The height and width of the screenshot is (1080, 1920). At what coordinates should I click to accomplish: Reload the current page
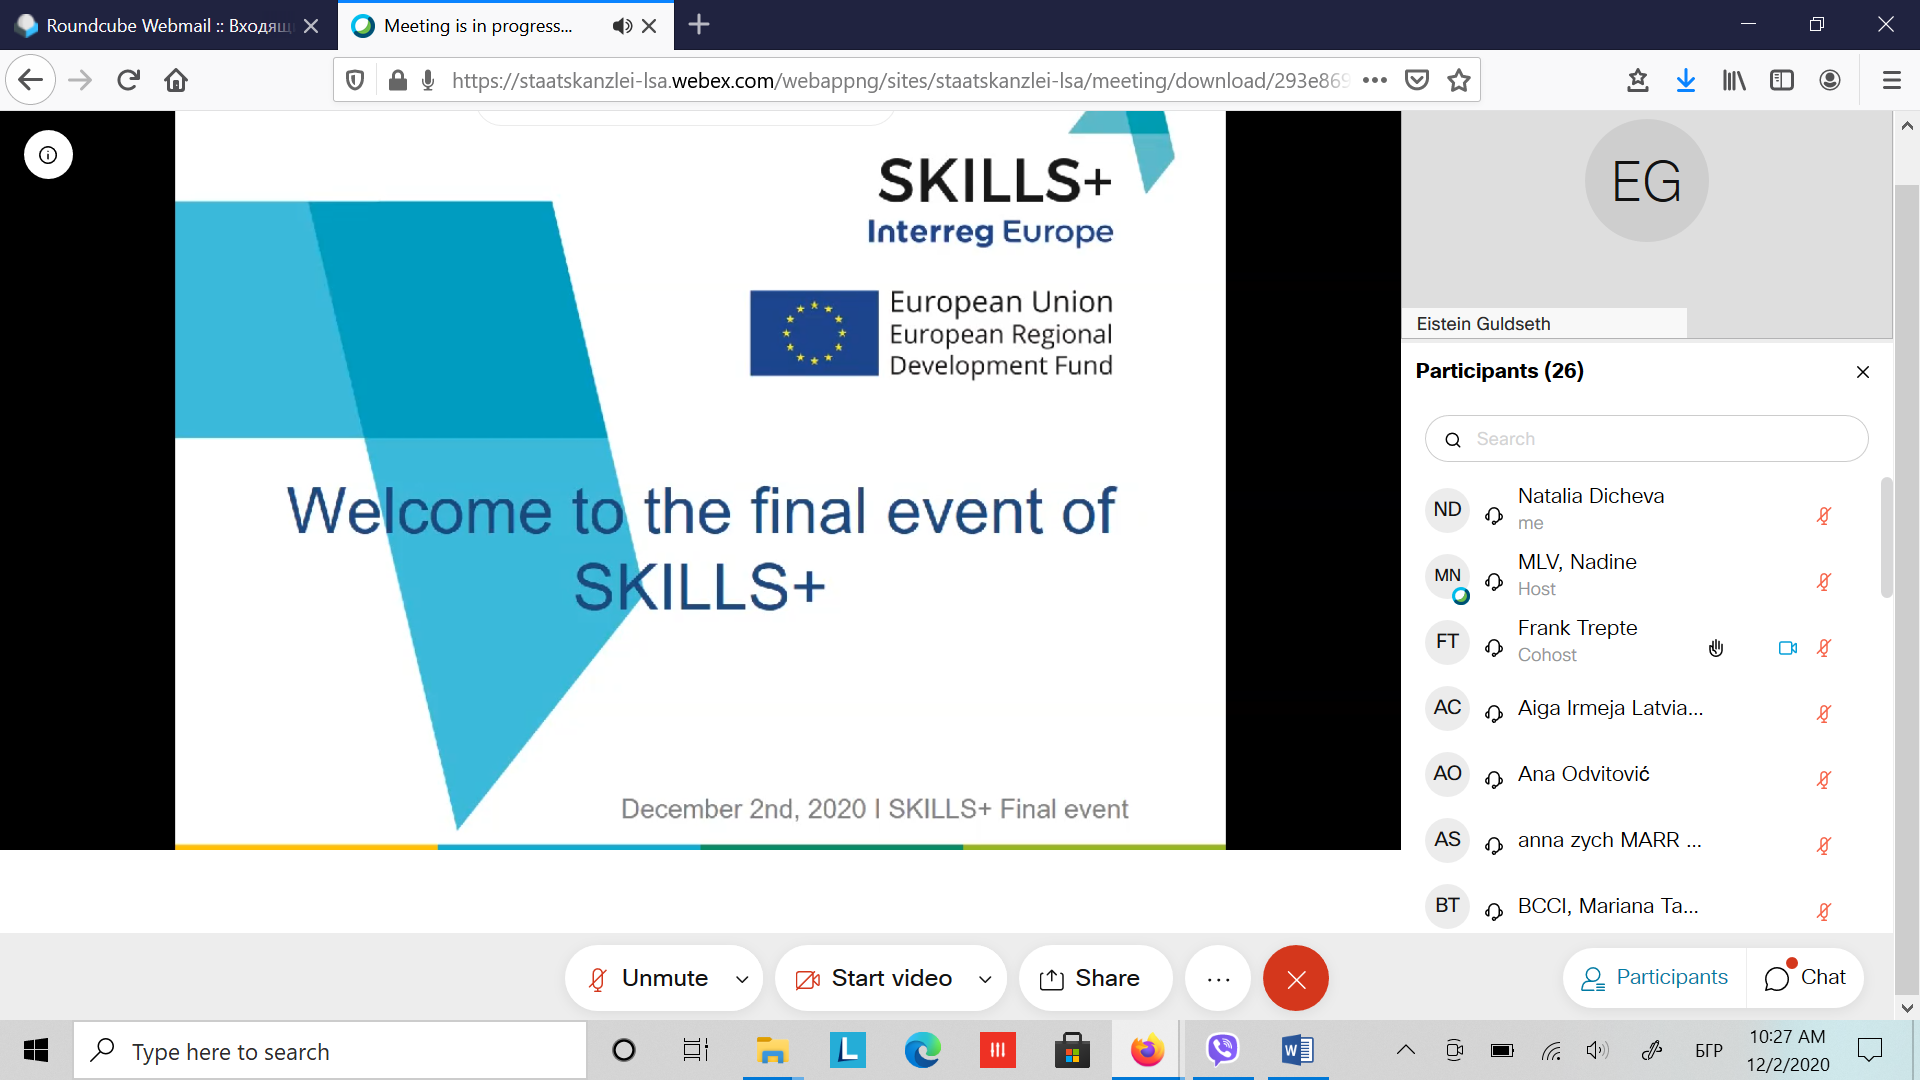[128, 80]
